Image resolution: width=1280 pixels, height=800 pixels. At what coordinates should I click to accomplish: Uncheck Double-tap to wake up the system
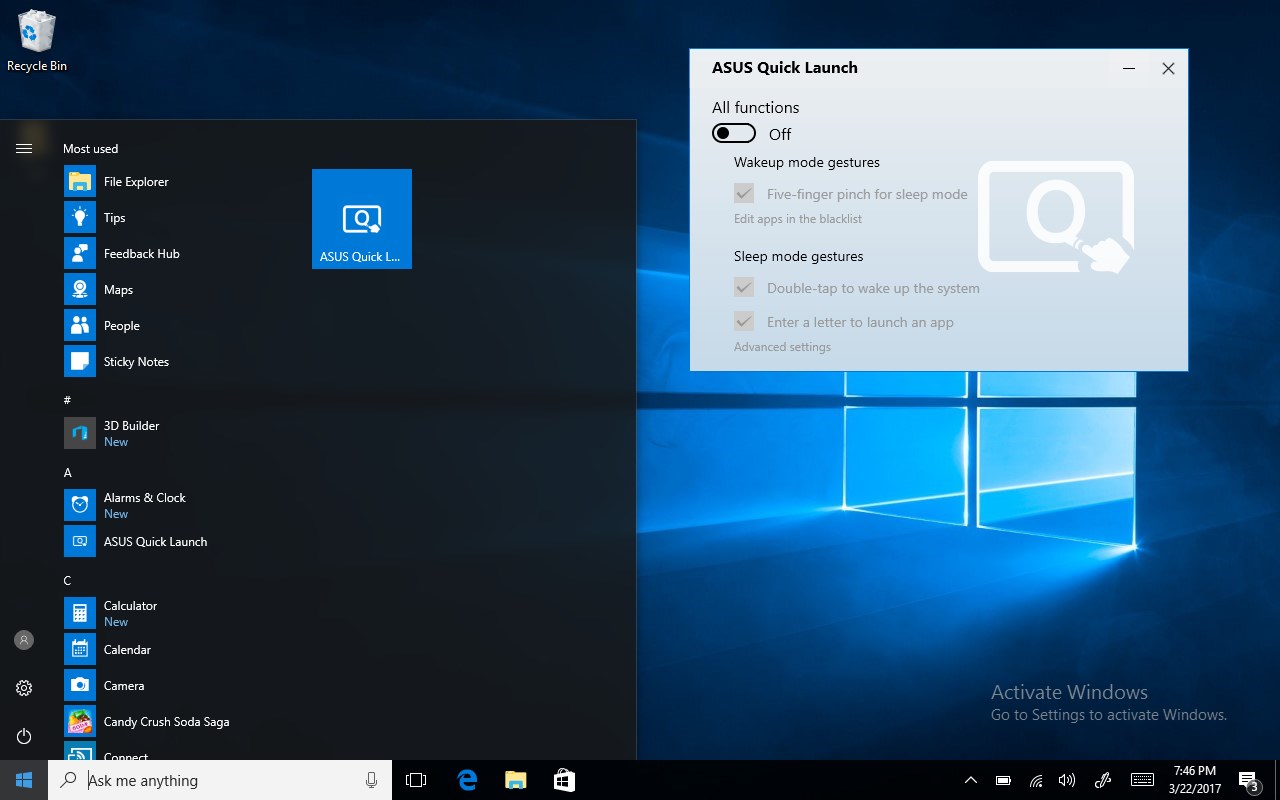click(x=744, y=287)
